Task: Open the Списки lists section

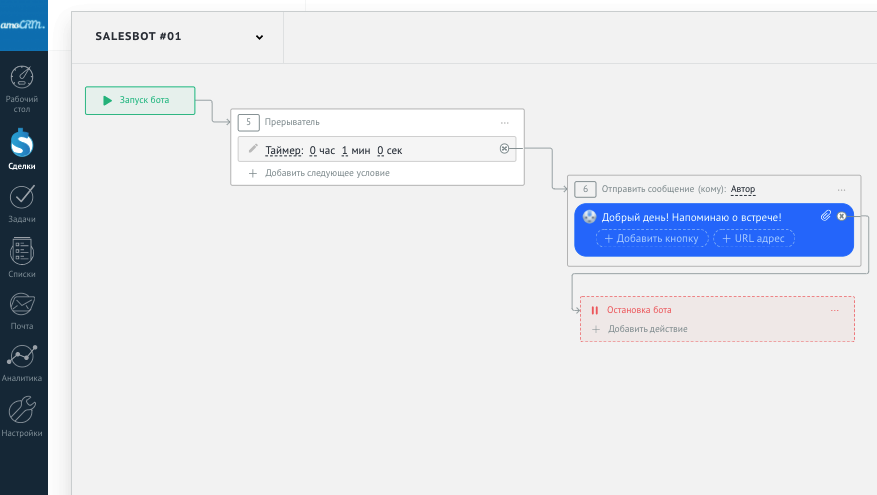Action: (23, 255)
